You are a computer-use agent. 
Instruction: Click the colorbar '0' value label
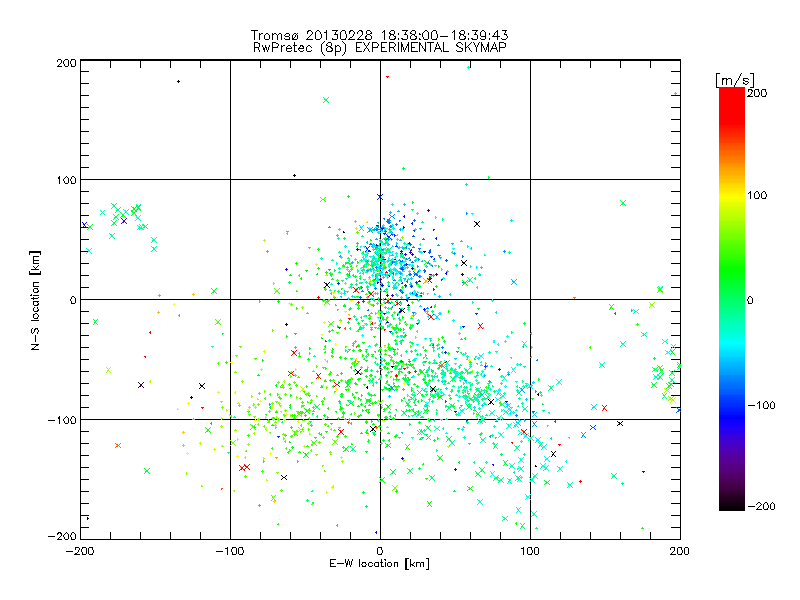(x=750, y=301)
